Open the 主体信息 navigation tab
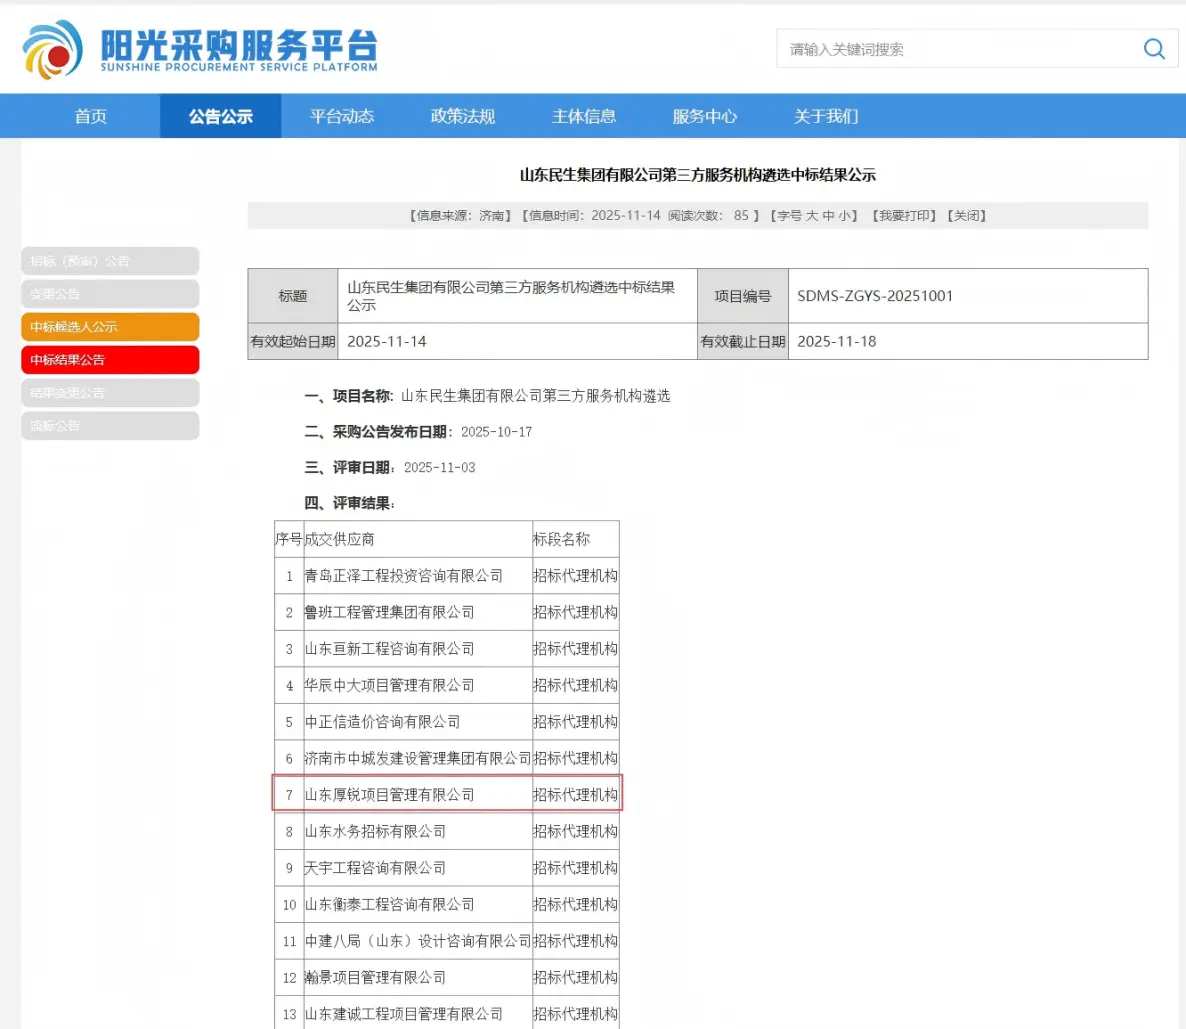This screenshot has height=1029, width=1186. [x=584, y=117]
